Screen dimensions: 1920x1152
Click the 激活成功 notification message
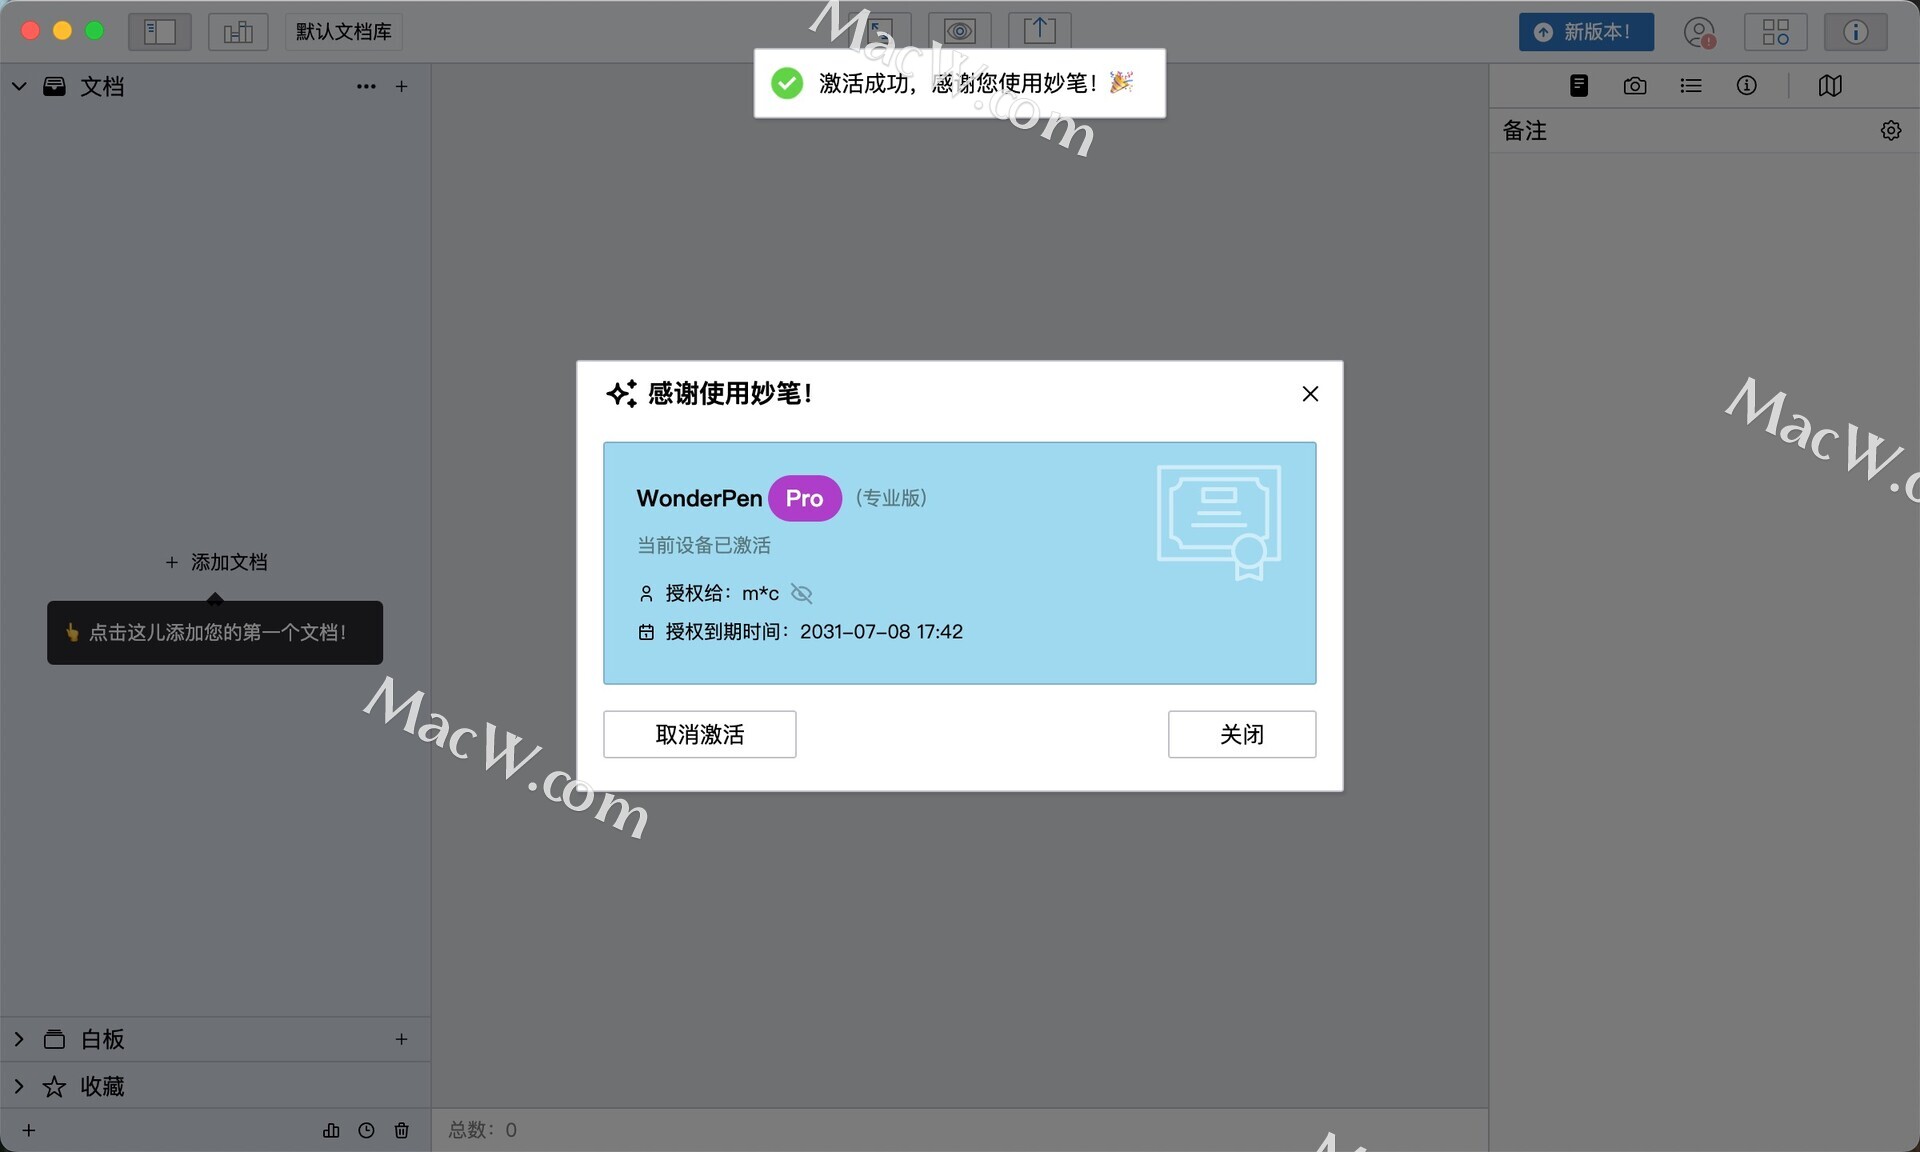coord(959,83)
